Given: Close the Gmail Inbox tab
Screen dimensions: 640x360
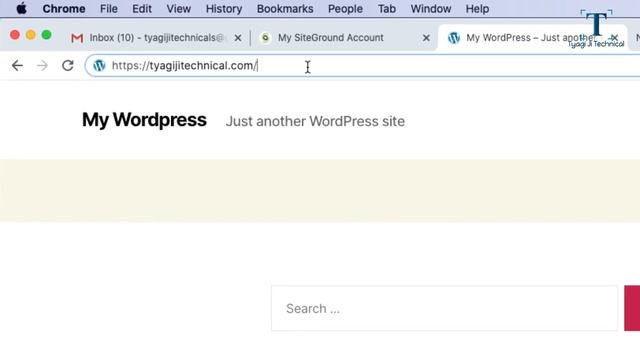Looking at the screenshot, I should 238,38.
